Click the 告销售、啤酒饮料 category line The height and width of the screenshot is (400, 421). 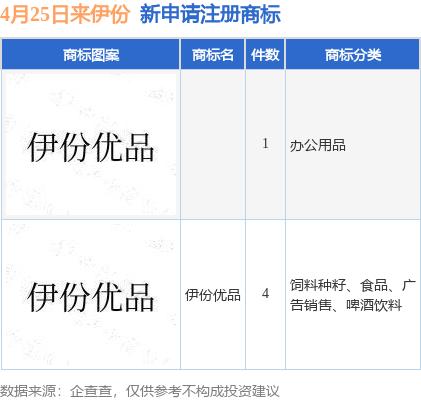(346, 305)
